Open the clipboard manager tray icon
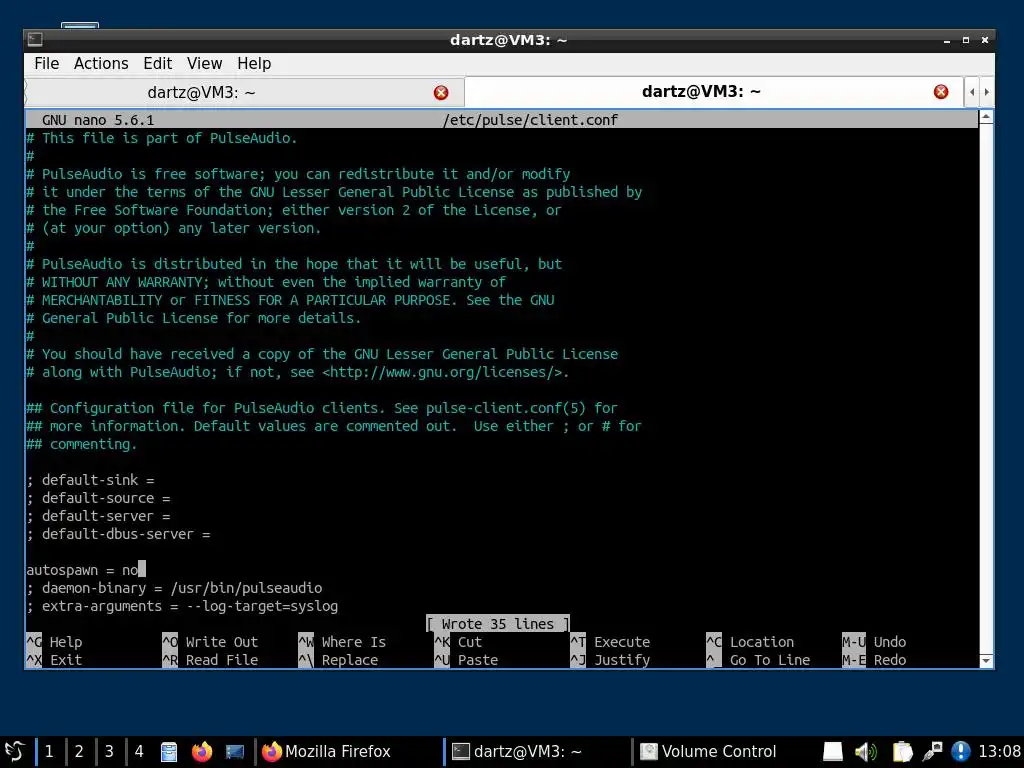The width and height of the screenshot is (1024, 768). point(902,752)
